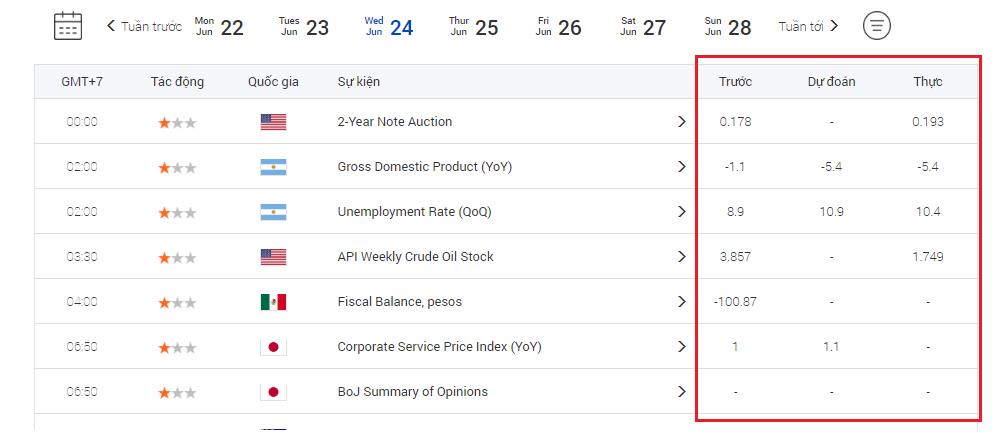The height and width of the screenshot is (433, 997).
Task: Open the BoJ Summary of Opinions event
Action: (412, 392)
